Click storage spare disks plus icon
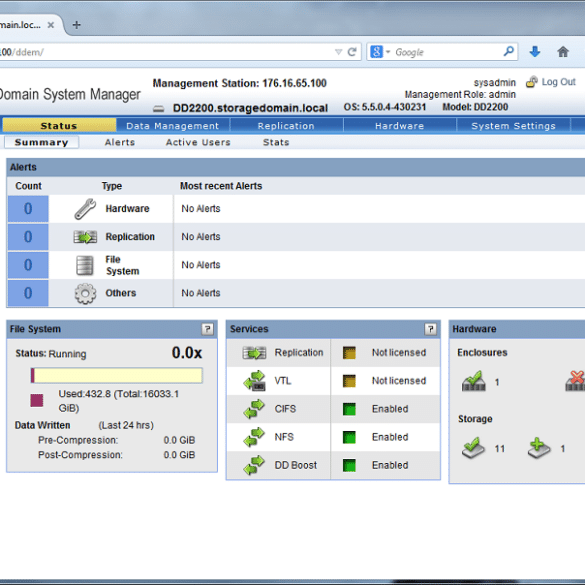Viewport: 585px width, 585px height. [539, 448]
